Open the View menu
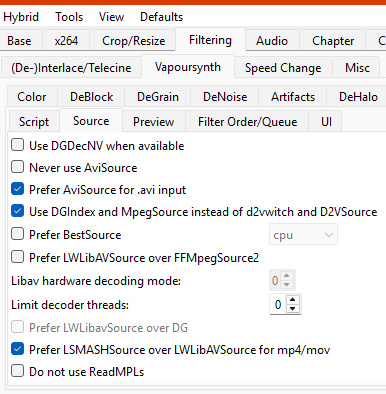This screenshot has width=386, height=394. click(111, 17)
